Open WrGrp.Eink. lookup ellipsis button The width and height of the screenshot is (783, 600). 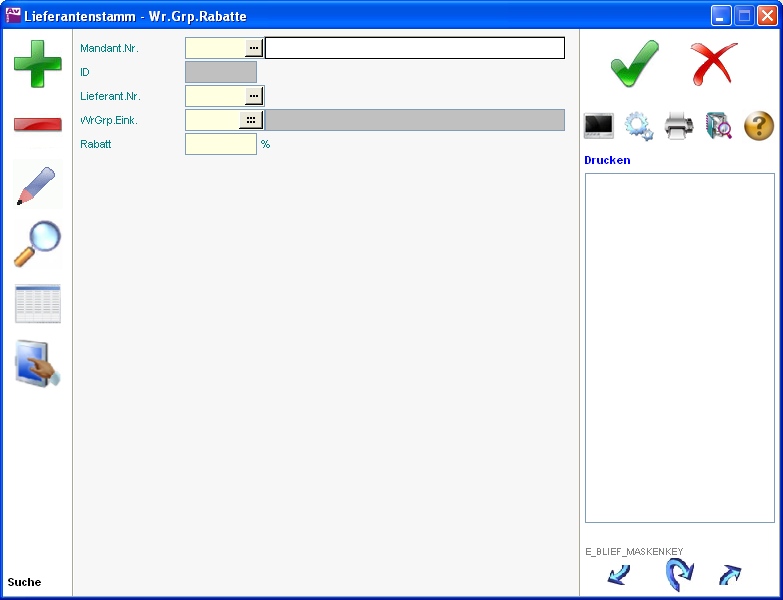click(250, 120)
